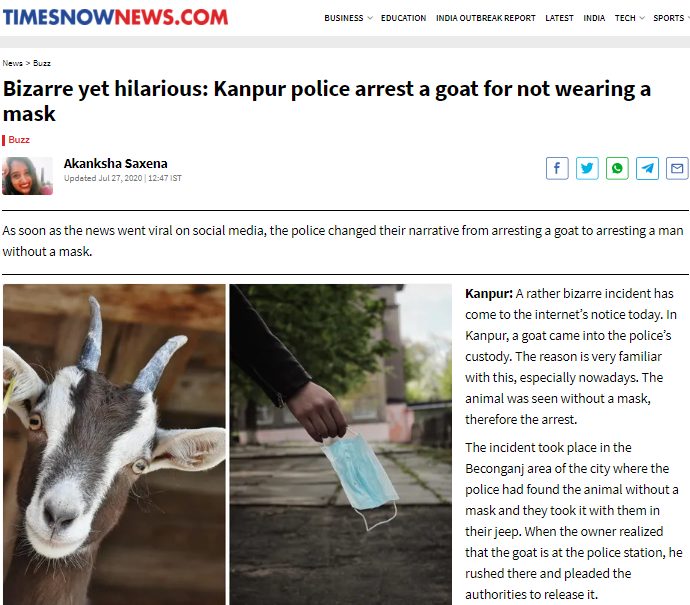Go to India Outbreak Report
Screen dimensions: 690x605
tap(485, 18)
